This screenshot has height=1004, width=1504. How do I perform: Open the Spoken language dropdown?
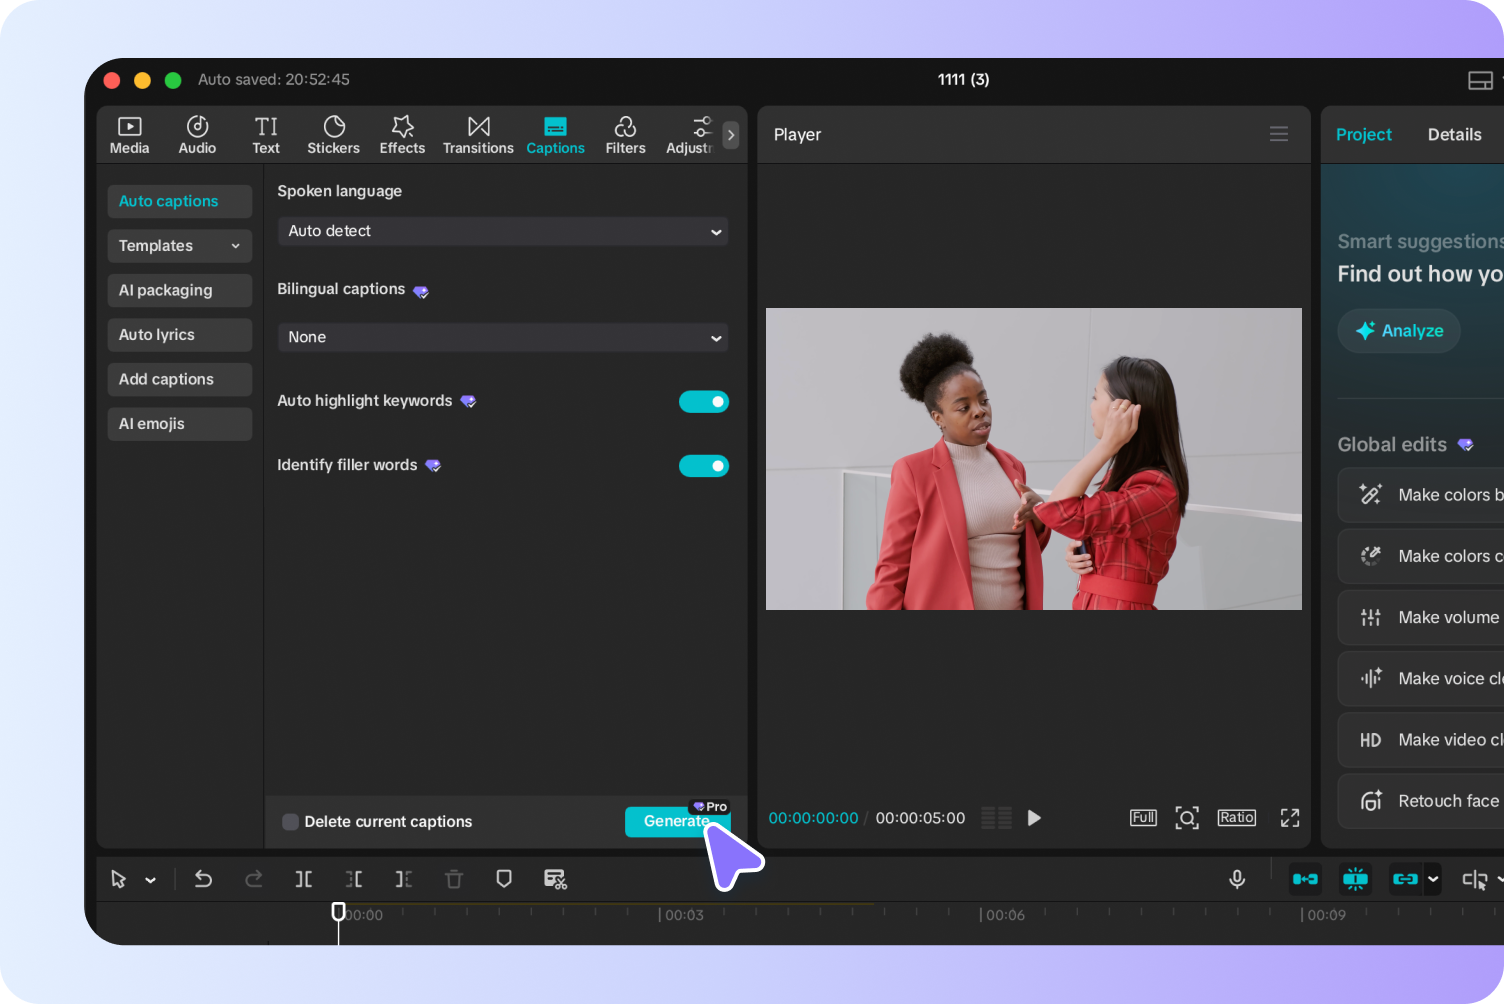point(503,231)
